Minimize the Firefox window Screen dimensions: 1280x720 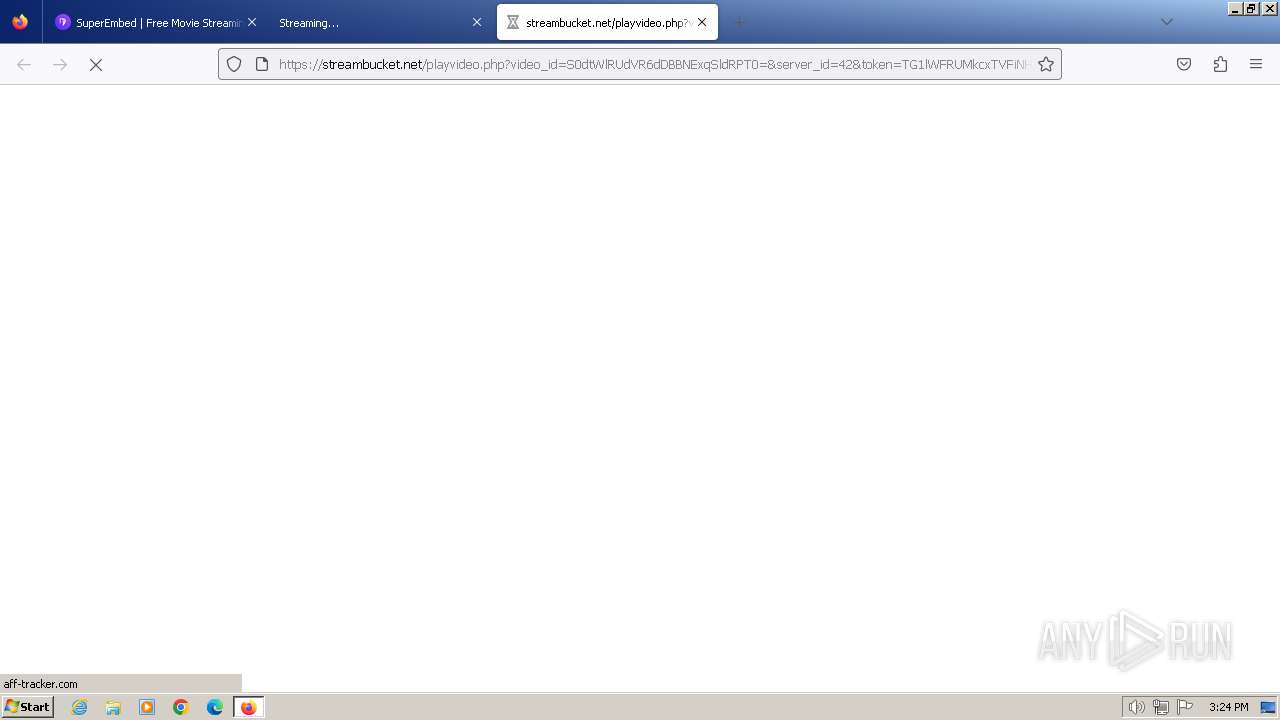coord(1235,8)
